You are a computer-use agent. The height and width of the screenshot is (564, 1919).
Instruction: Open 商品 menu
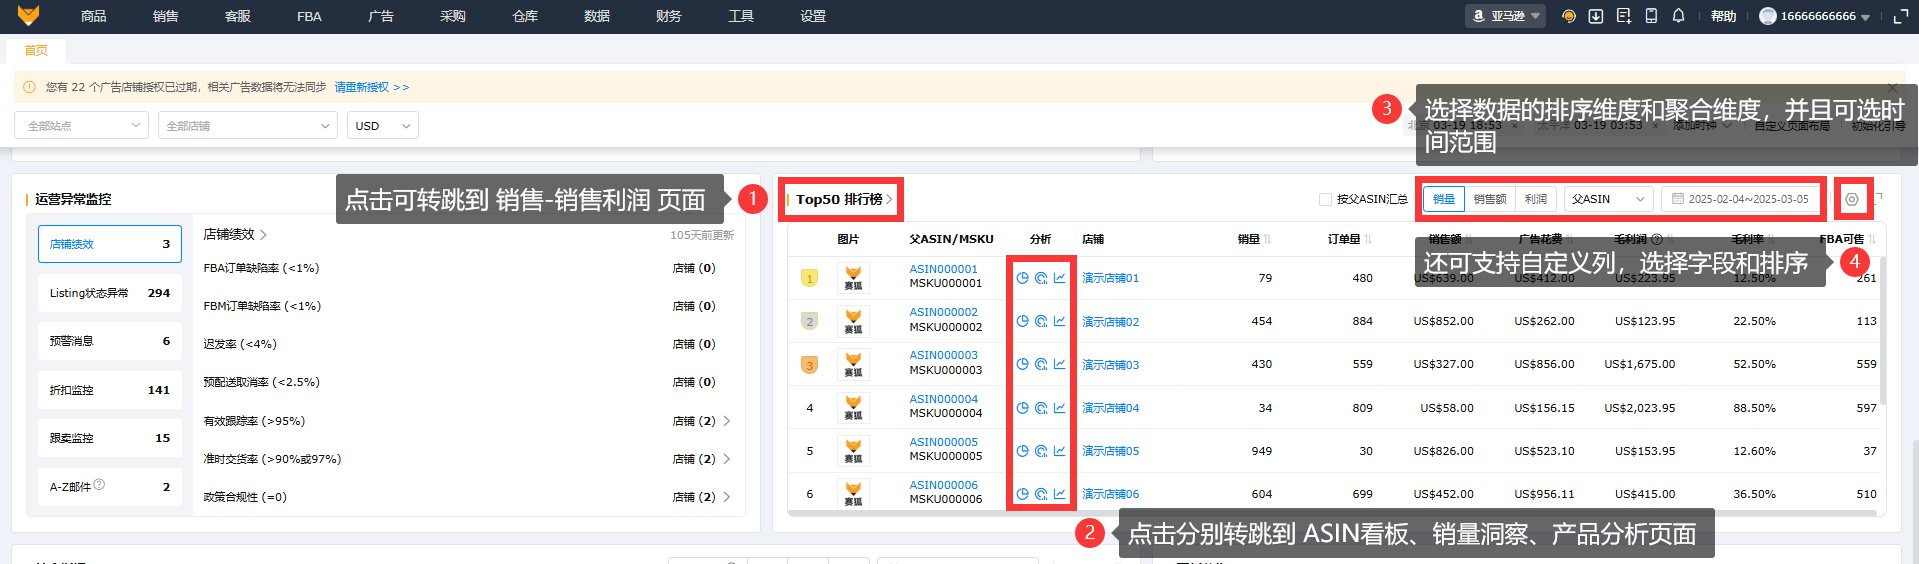[93, 16]
